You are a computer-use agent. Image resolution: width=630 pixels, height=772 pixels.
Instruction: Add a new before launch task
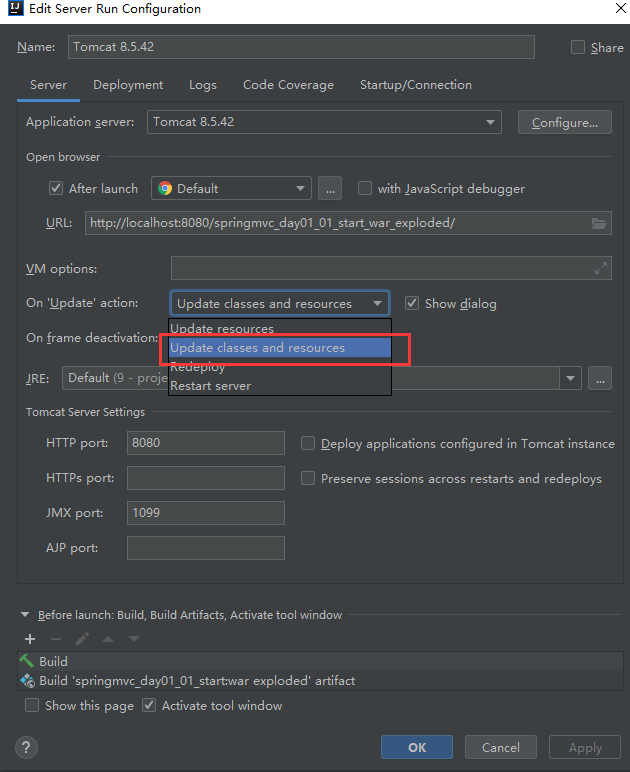click(x=30, y=639)
